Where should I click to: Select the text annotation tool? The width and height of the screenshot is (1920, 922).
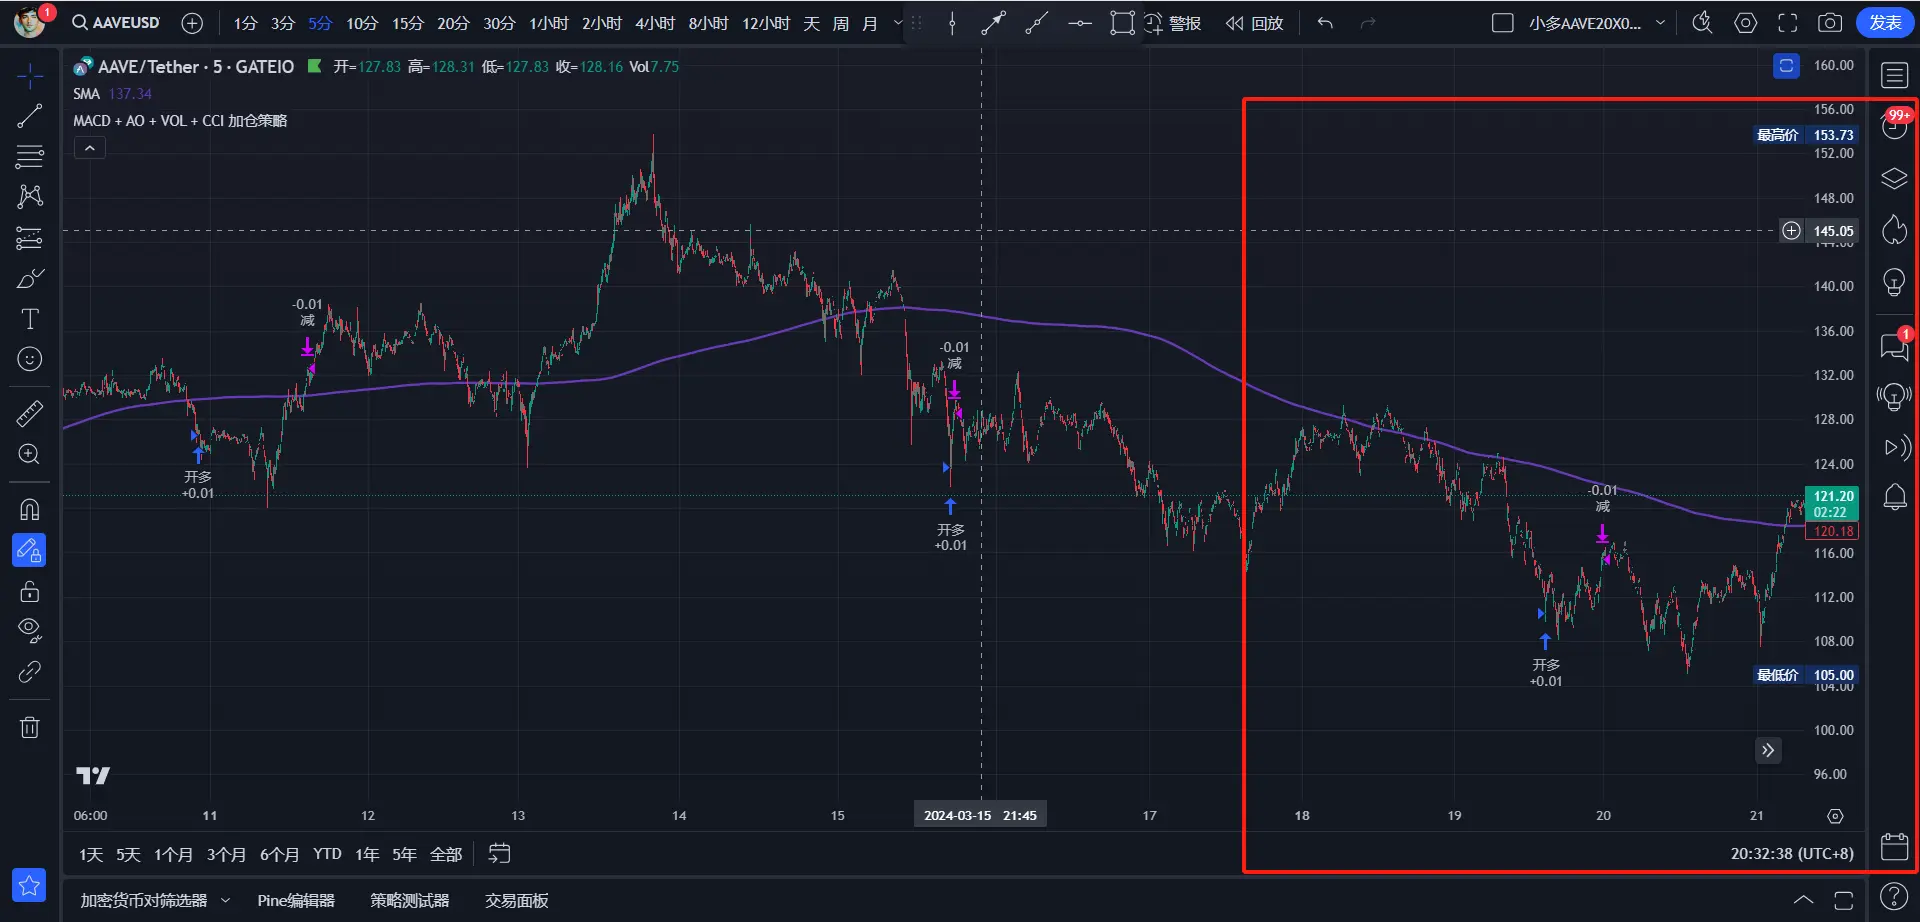pos(30,319)
